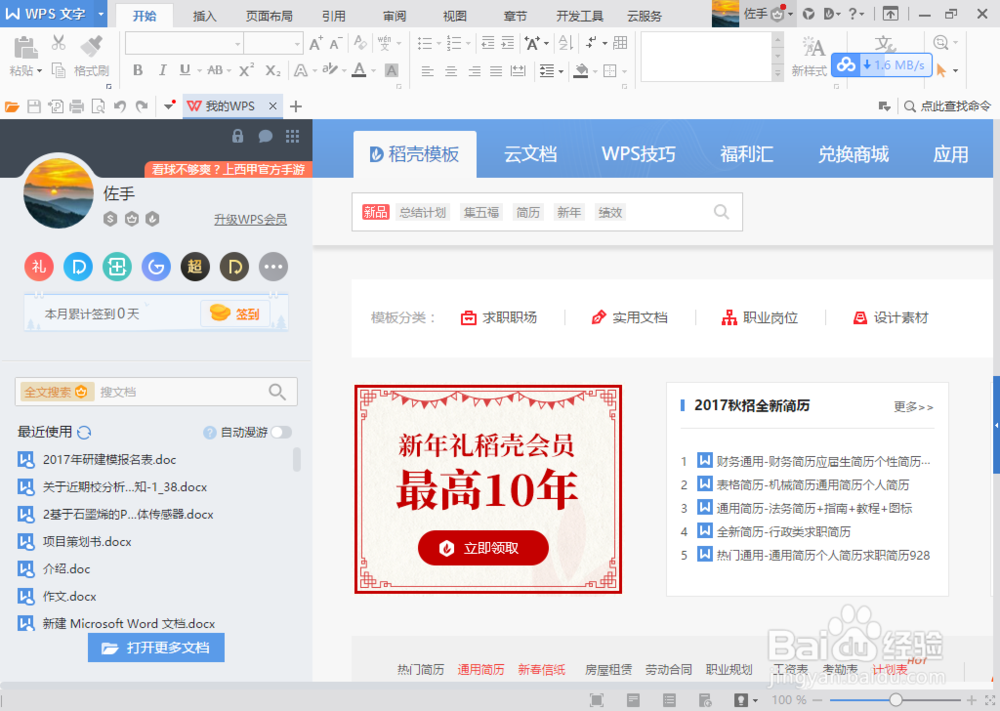This screenshot has width=1000, height=711.
Task: Expand the underline style dropdown arrow
Action: (200, 71)
